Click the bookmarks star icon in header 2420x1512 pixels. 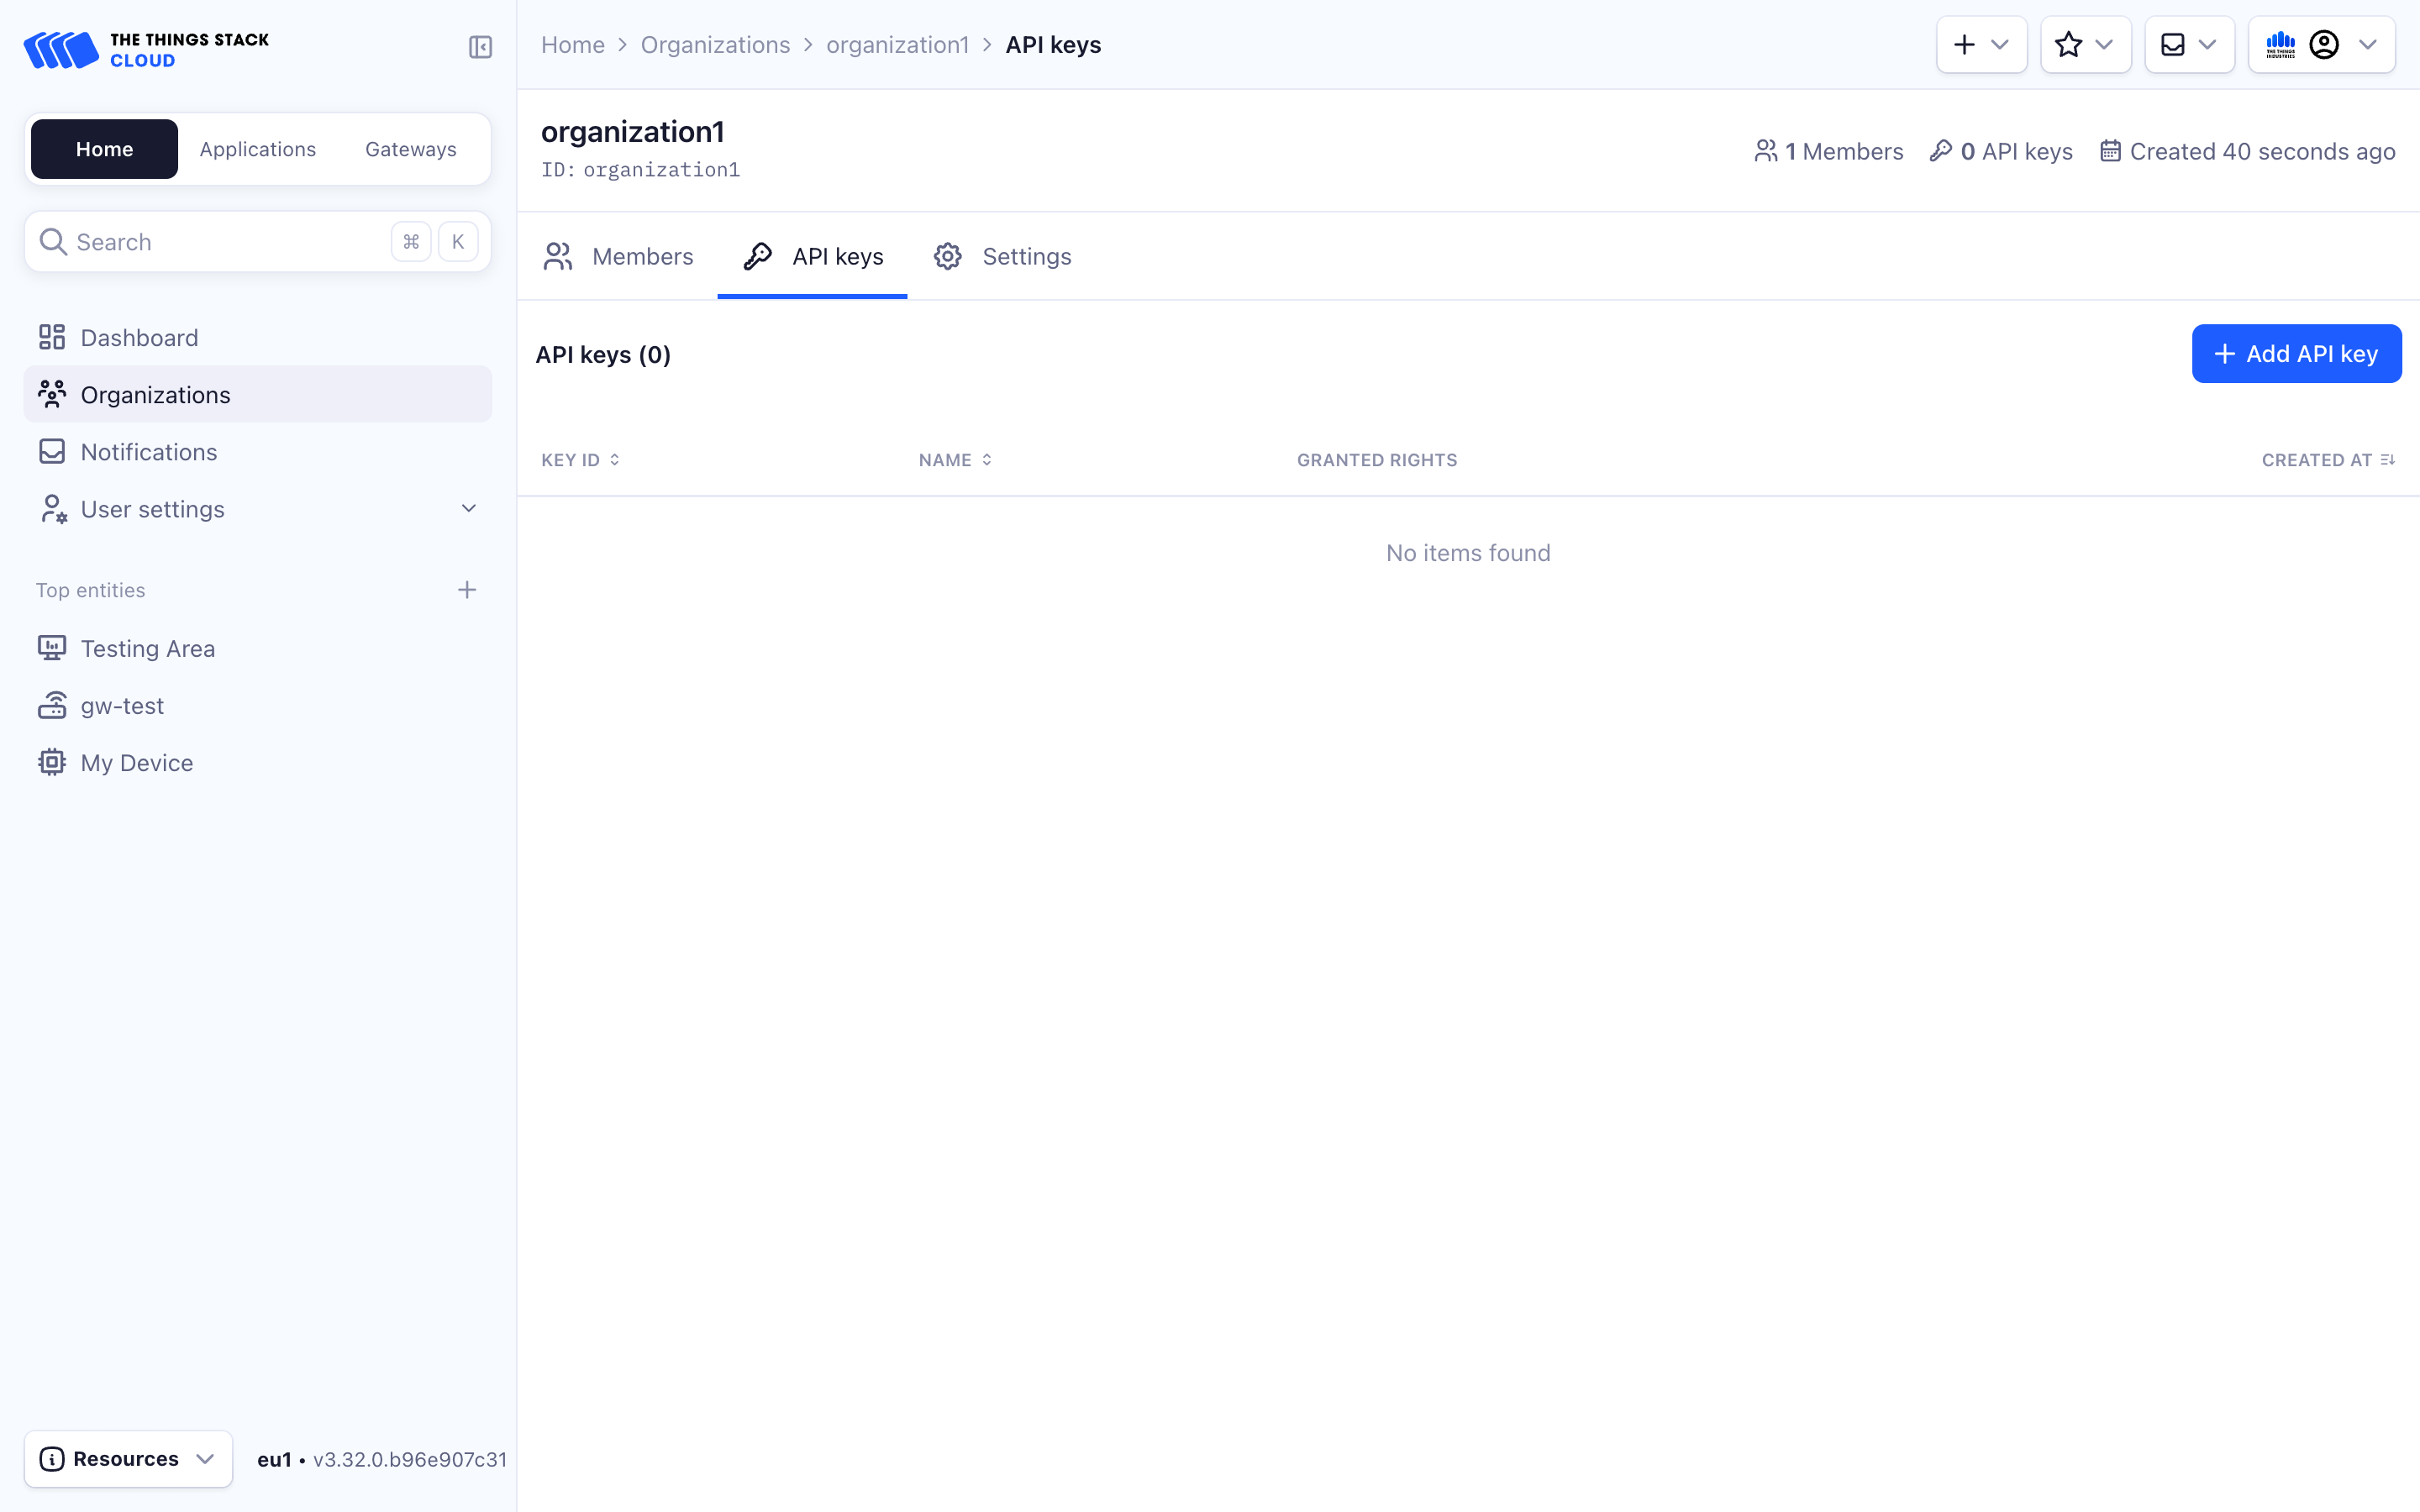[2068, 44]
